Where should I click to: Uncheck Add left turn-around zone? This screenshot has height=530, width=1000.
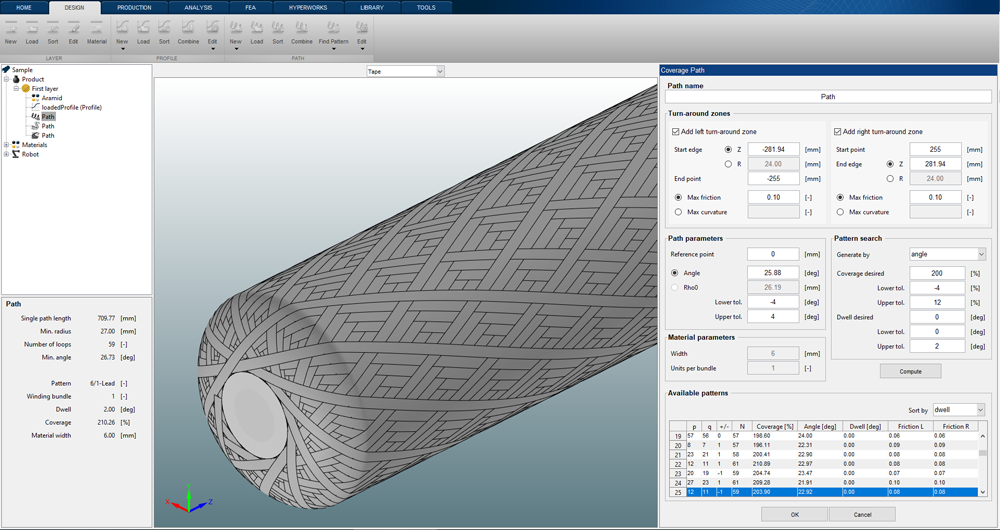[x=676, y=131]
